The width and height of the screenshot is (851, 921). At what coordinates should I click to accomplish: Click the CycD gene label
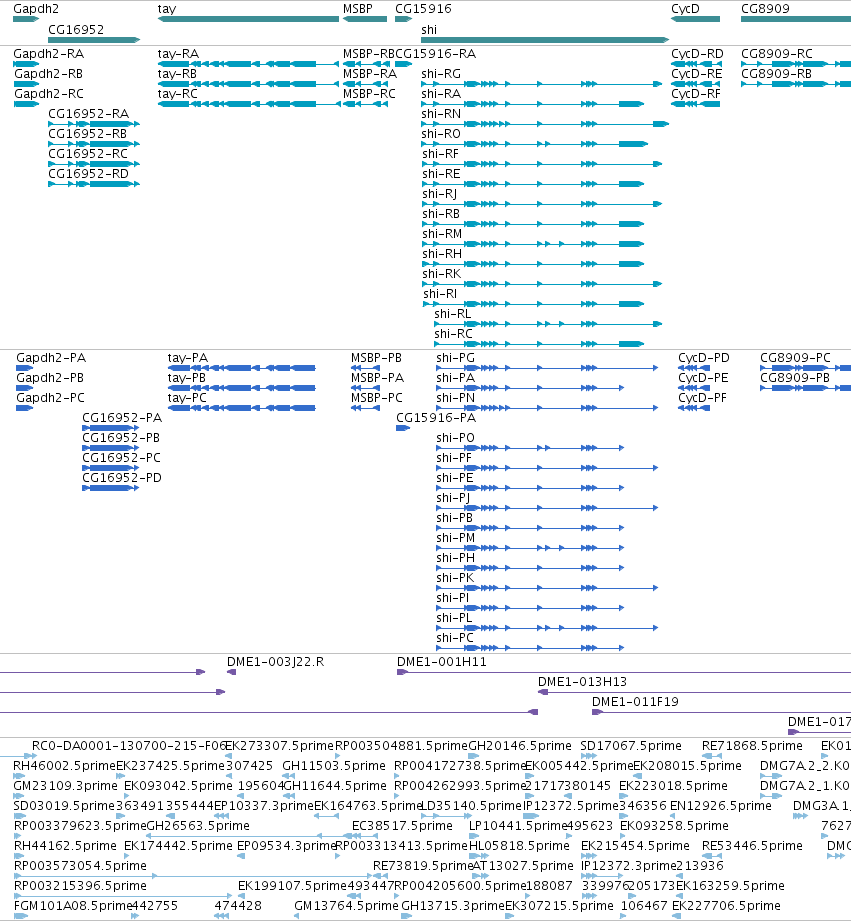point(685,9)
